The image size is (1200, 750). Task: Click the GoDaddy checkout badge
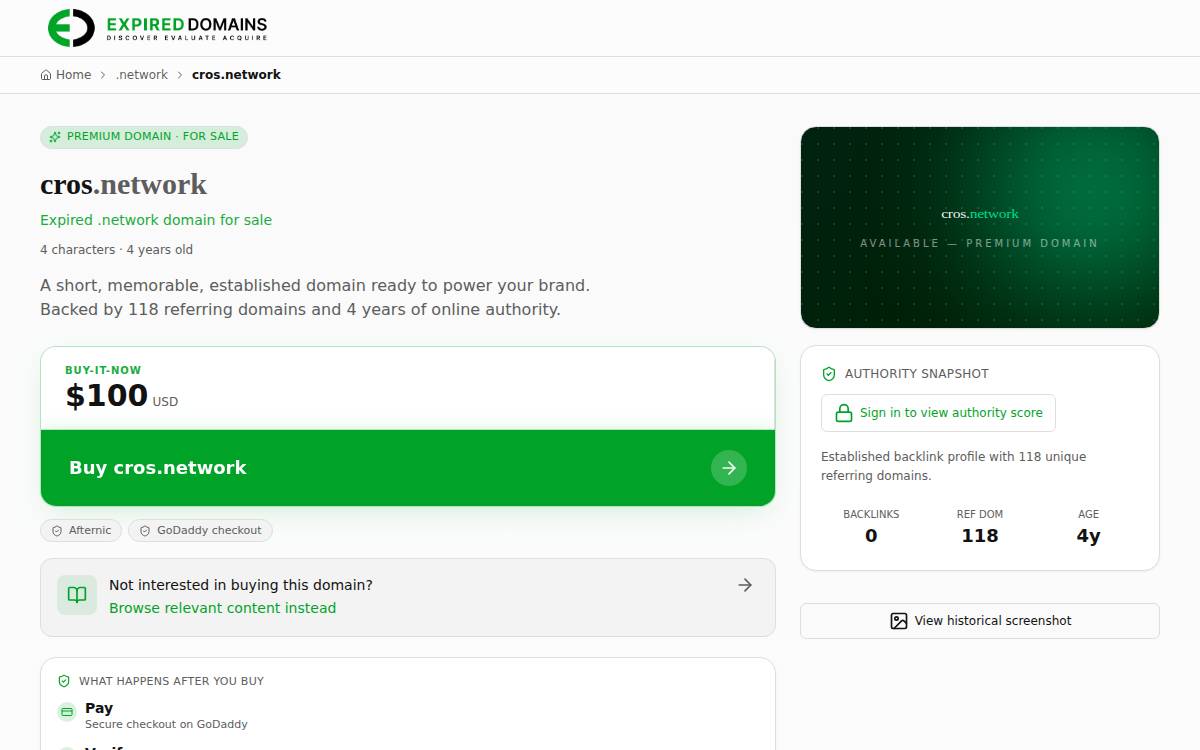[200, 531]
